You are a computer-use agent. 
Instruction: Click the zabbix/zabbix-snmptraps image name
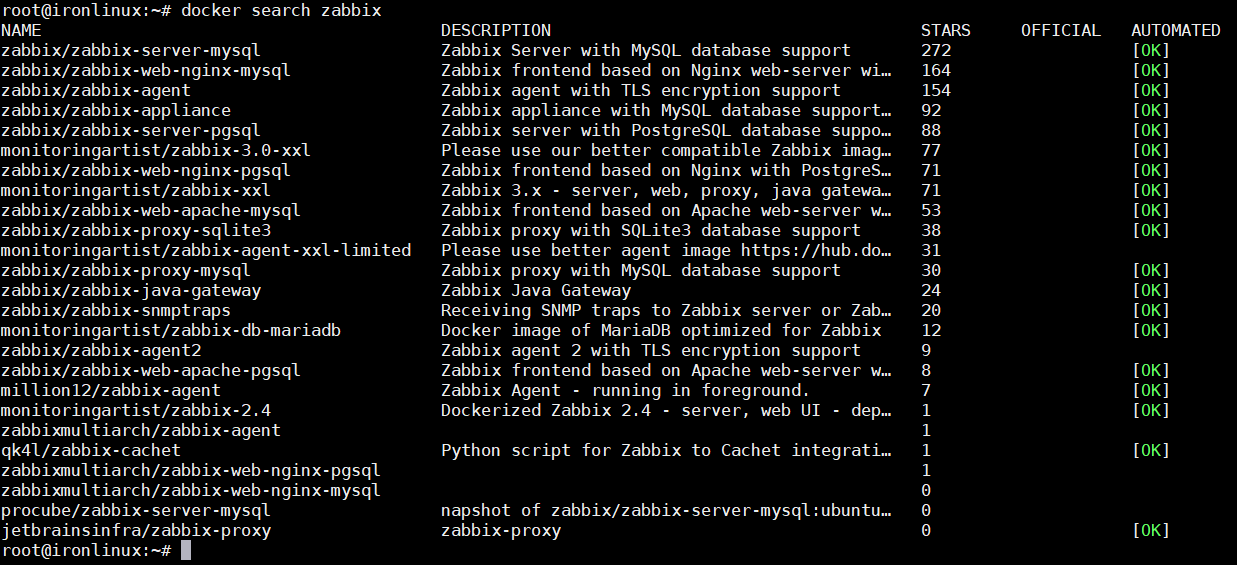[116, 310]
